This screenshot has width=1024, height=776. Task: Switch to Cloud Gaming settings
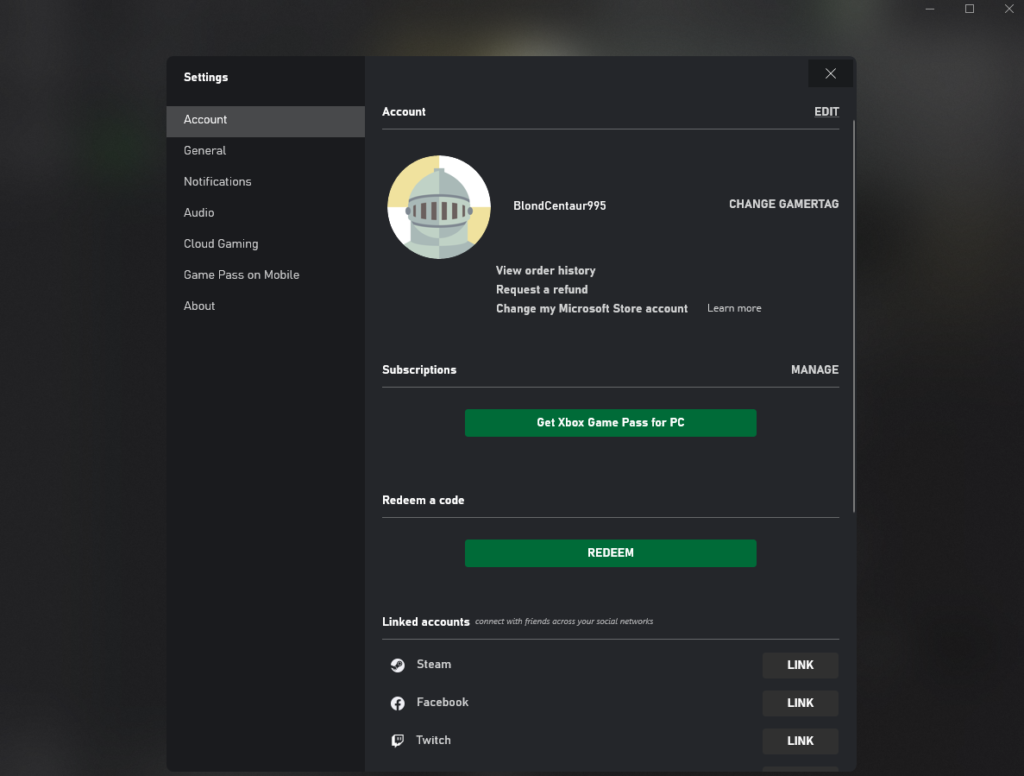265,244
